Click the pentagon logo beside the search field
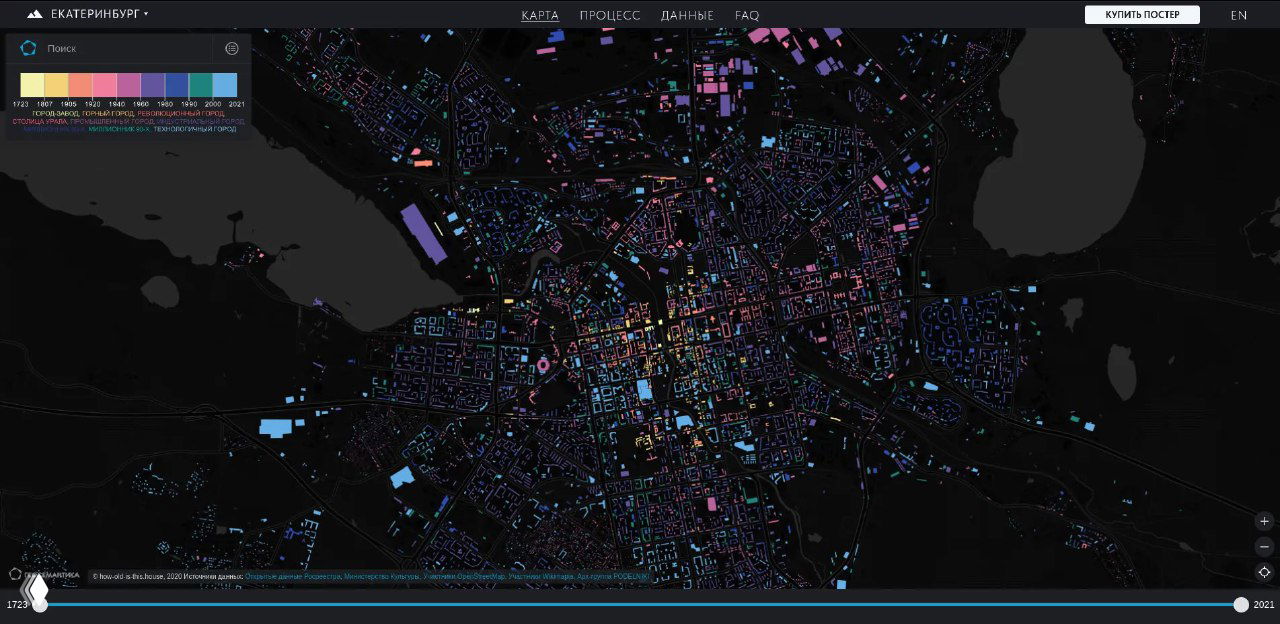This screenshot has height=624, width=1280. point(28,48)
